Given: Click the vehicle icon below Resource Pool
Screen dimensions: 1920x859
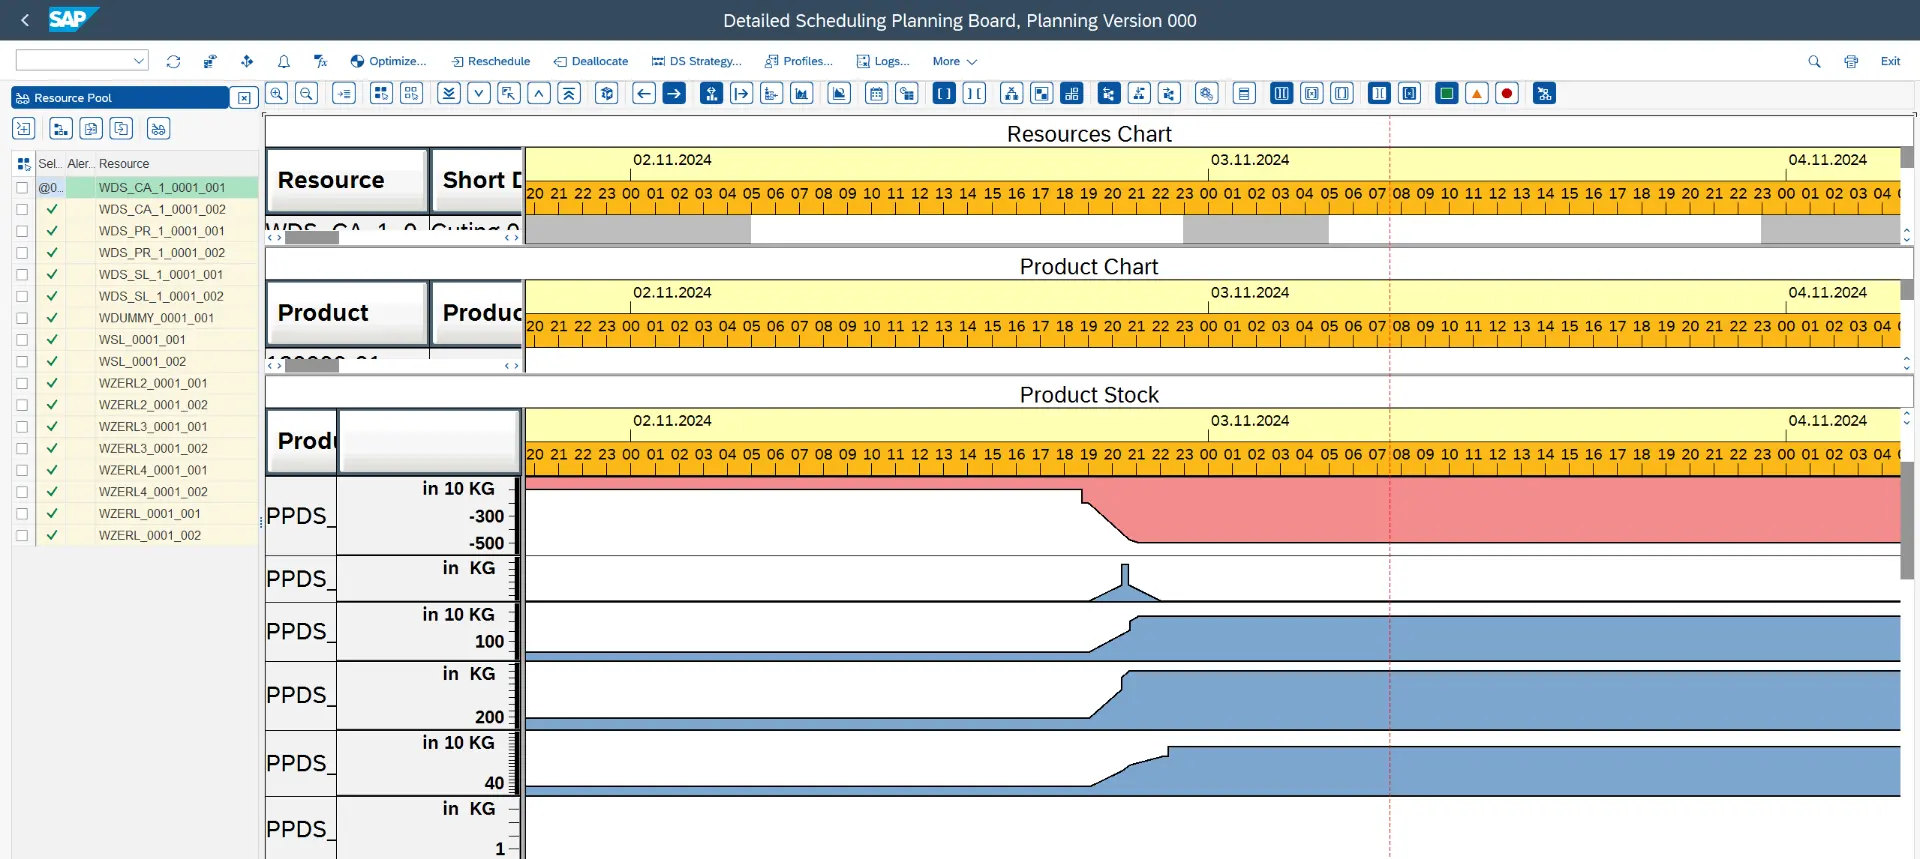Looking at the screenshot, I should (158, 128).
